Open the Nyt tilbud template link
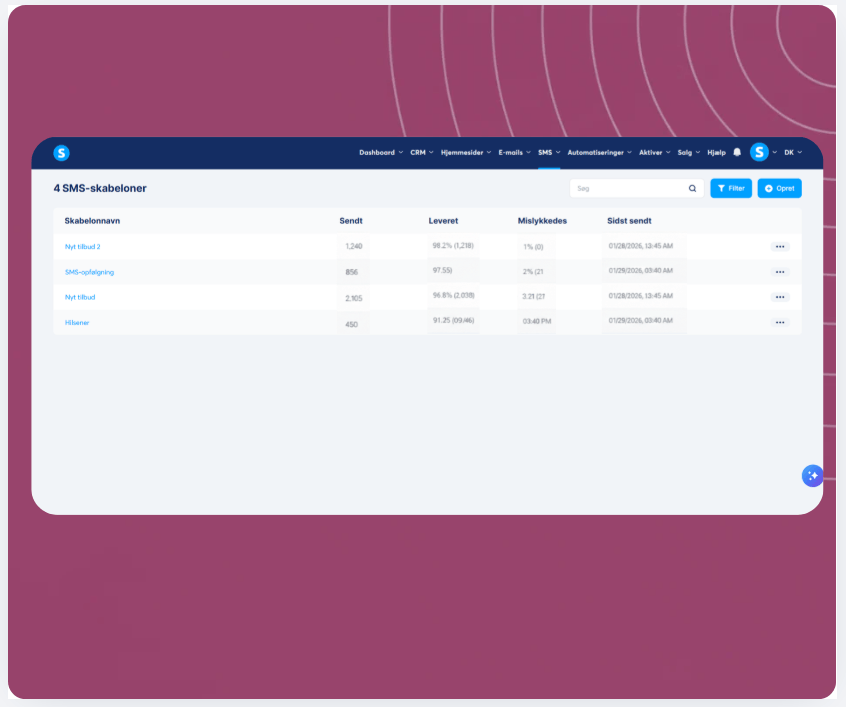The image size is (846, 707). tap(80, 297)
